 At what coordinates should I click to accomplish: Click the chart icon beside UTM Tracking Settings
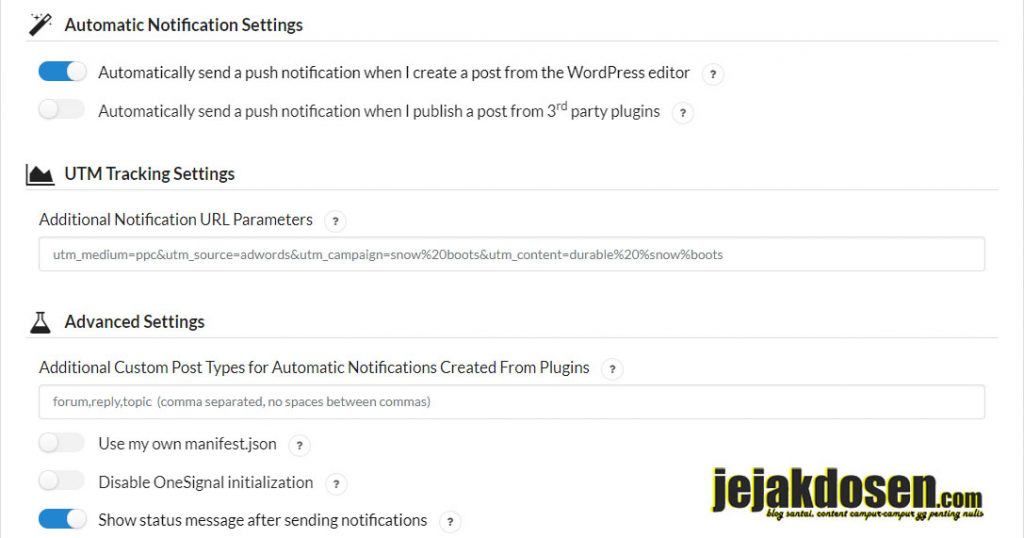(x=40, y=174)
